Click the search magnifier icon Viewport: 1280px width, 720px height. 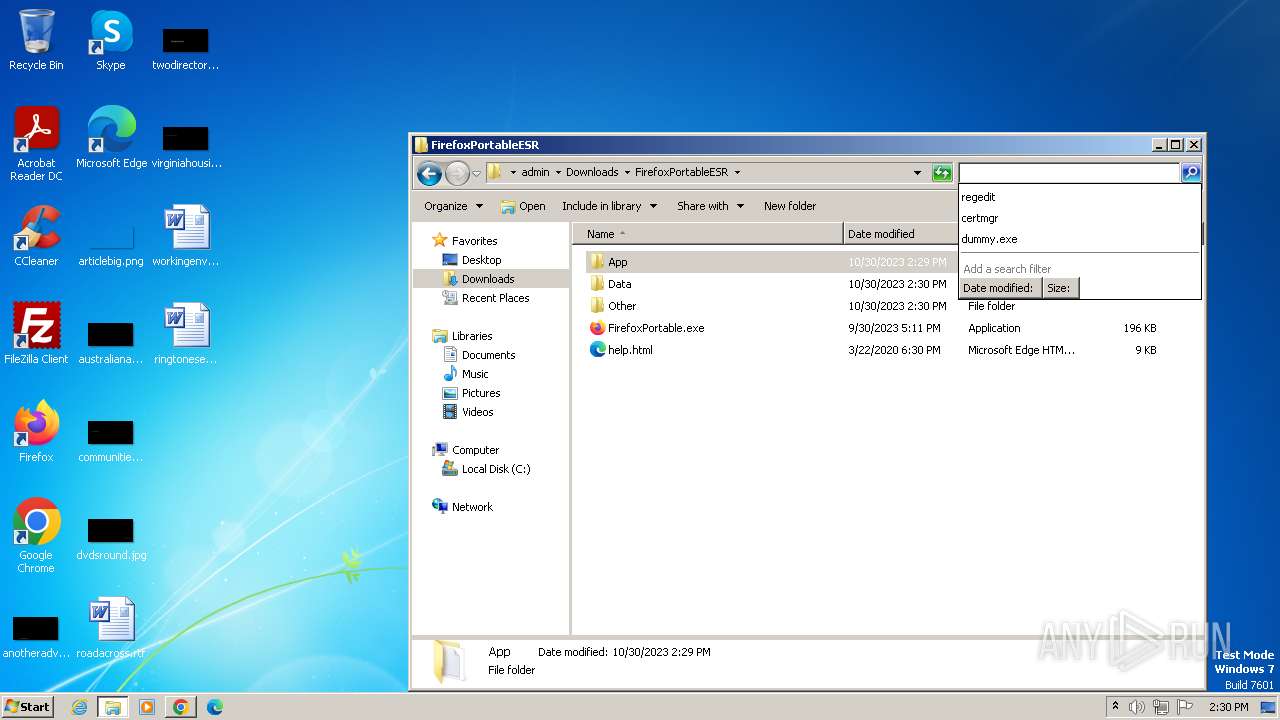click(1190, 173)
